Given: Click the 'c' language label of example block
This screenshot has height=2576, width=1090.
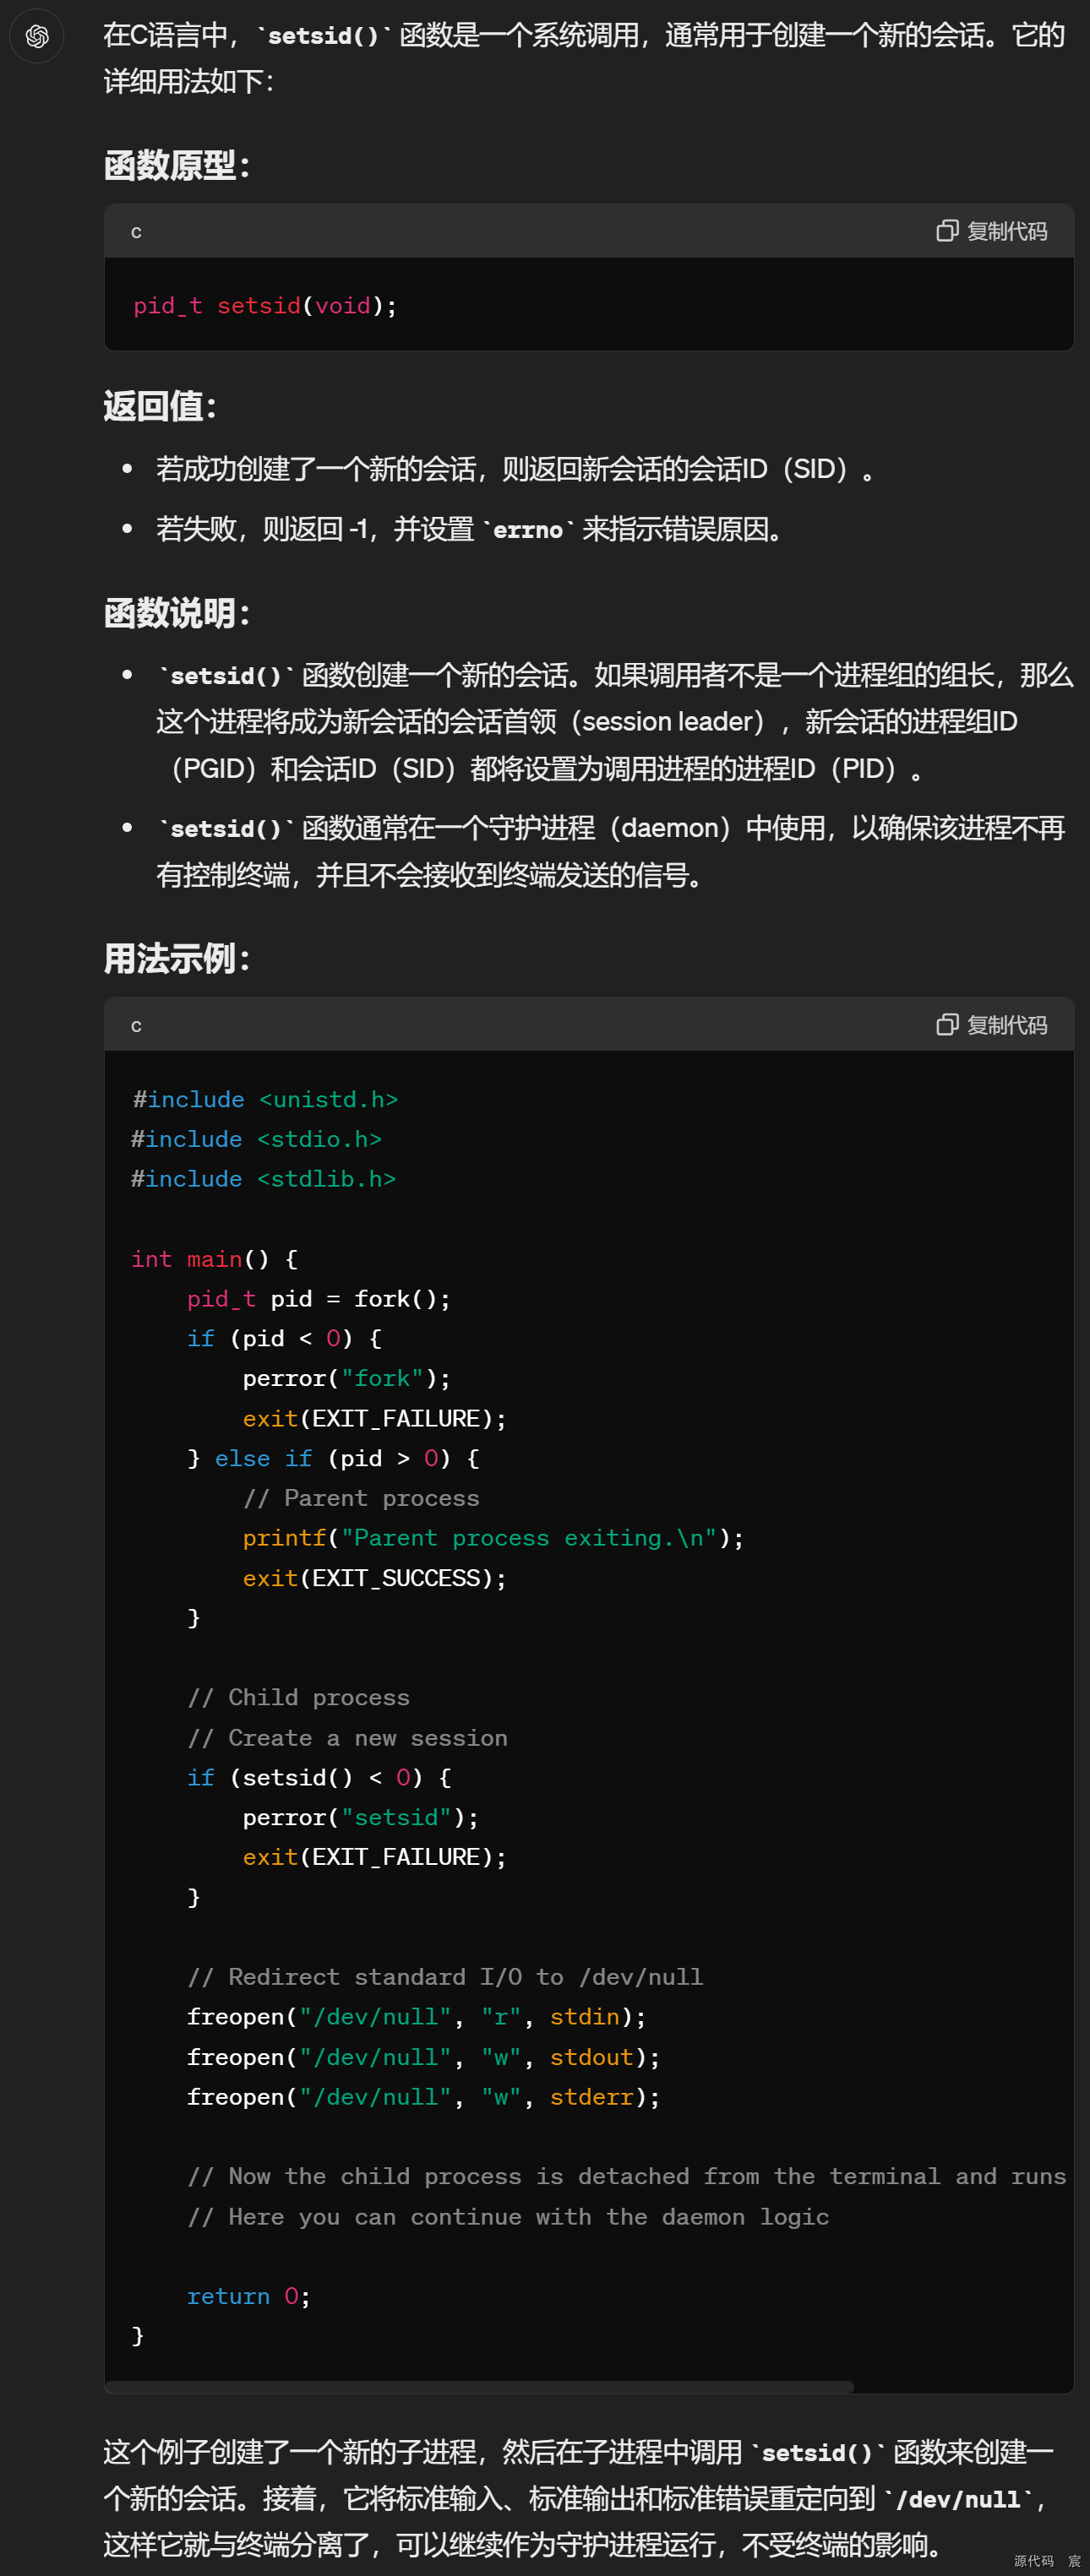Looking at the screenshot, I should 136,1026.
